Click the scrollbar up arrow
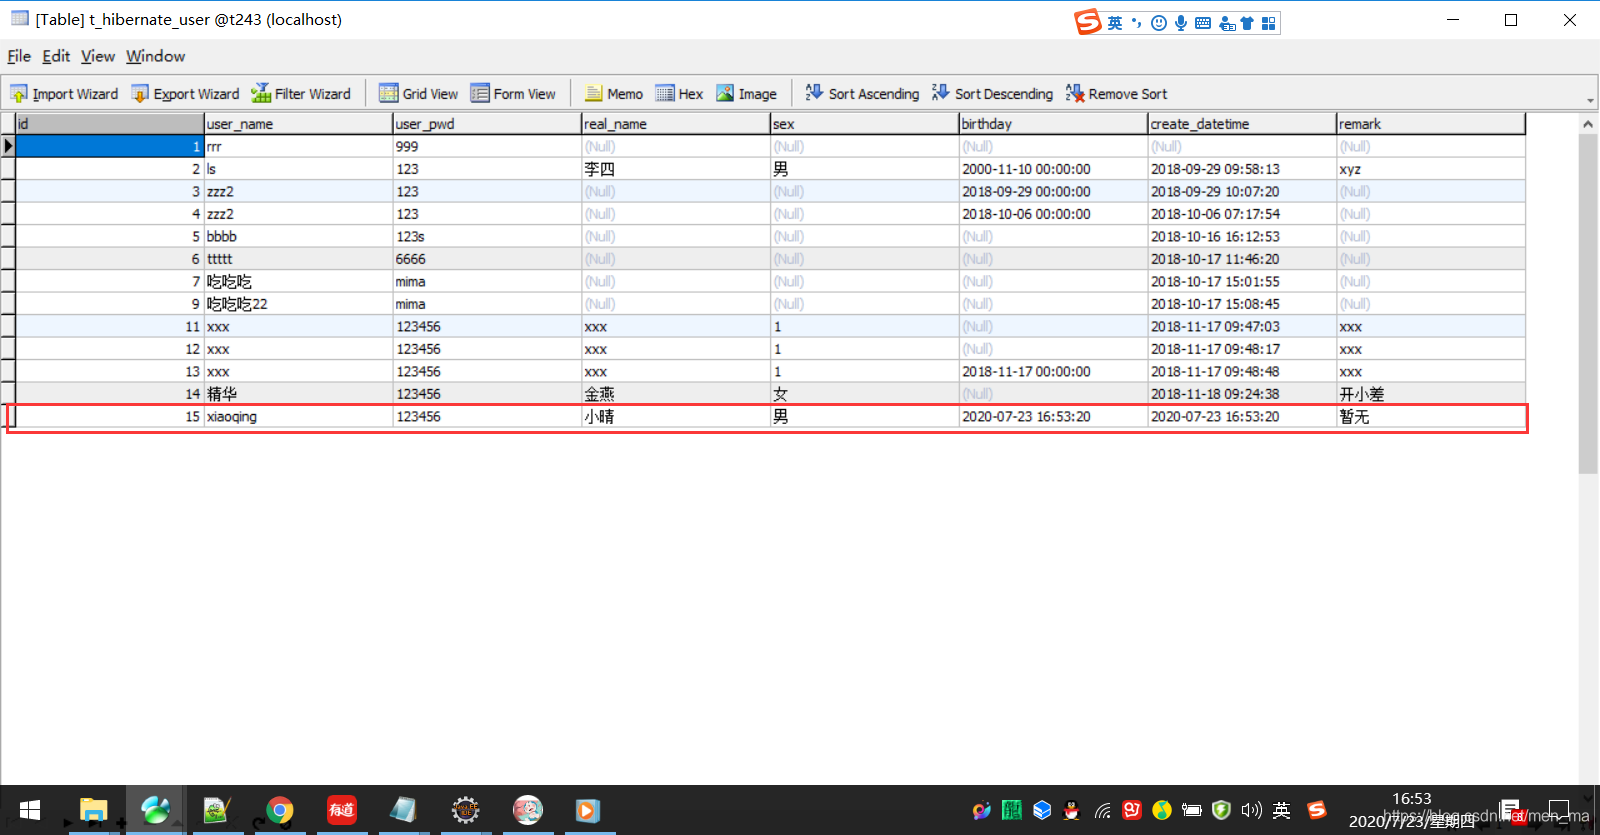 click(1588, 124)
